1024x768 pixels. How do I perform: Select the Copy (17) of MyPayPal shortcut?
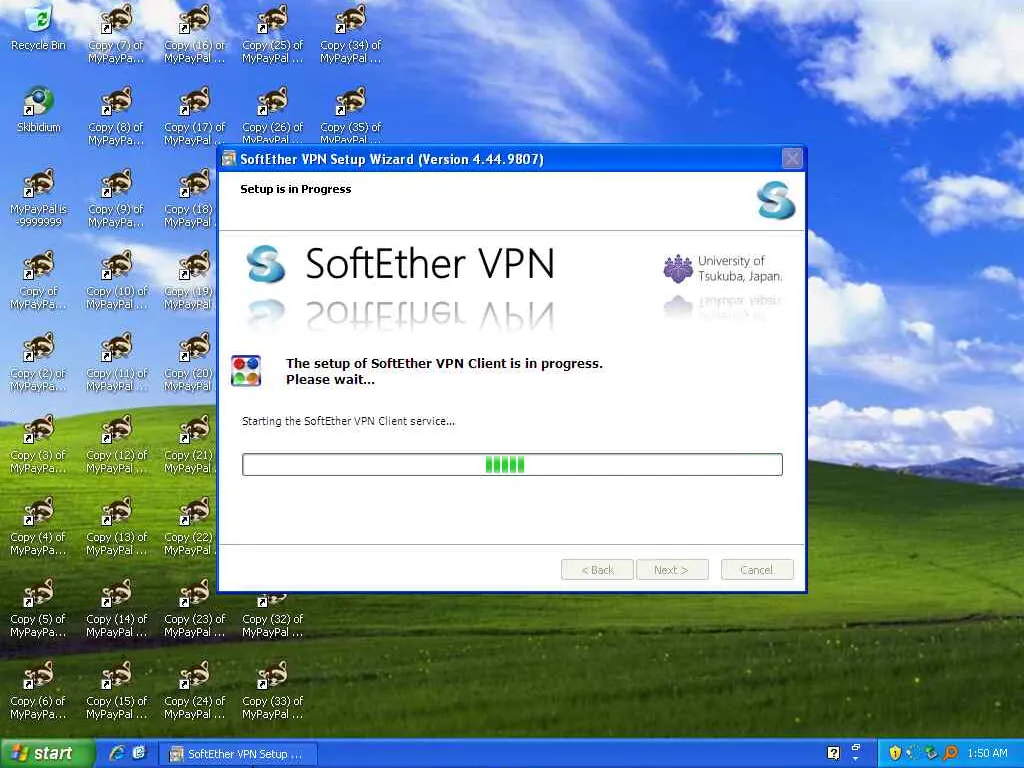[x=195, y=116]
